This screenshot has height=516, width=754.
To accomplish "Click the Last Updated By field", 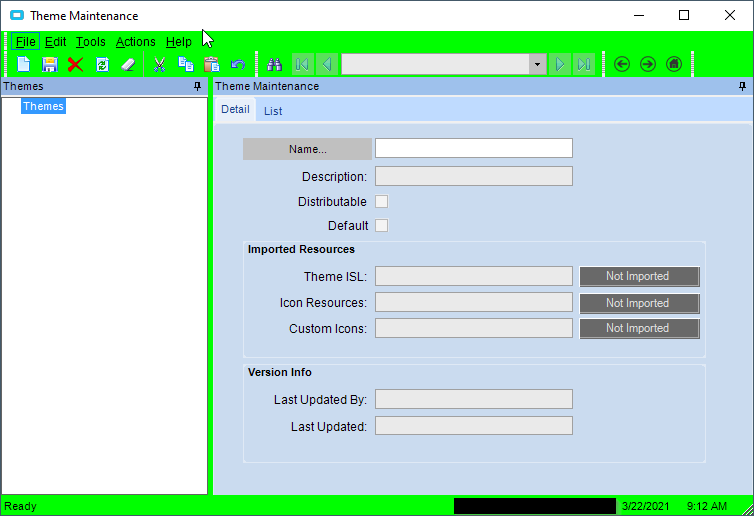I will click(474, 399).
